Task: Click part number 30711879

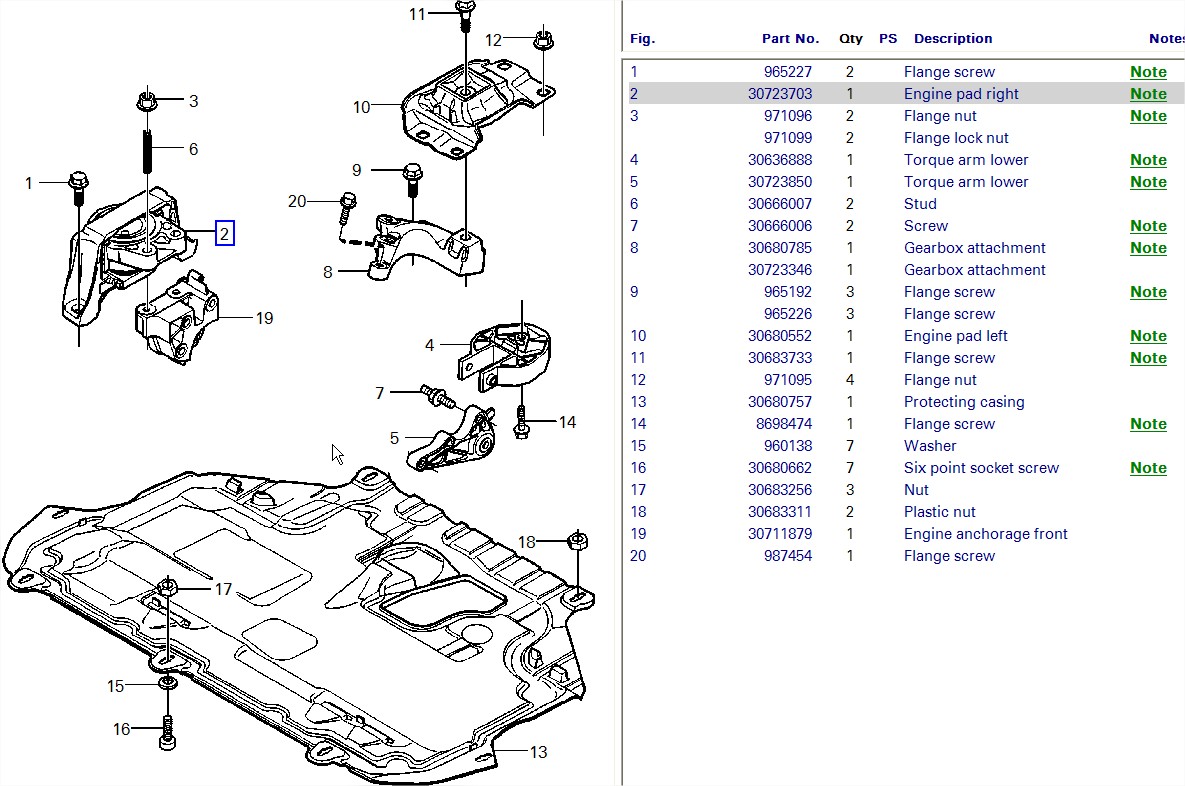Action: [x=780, y=533]
